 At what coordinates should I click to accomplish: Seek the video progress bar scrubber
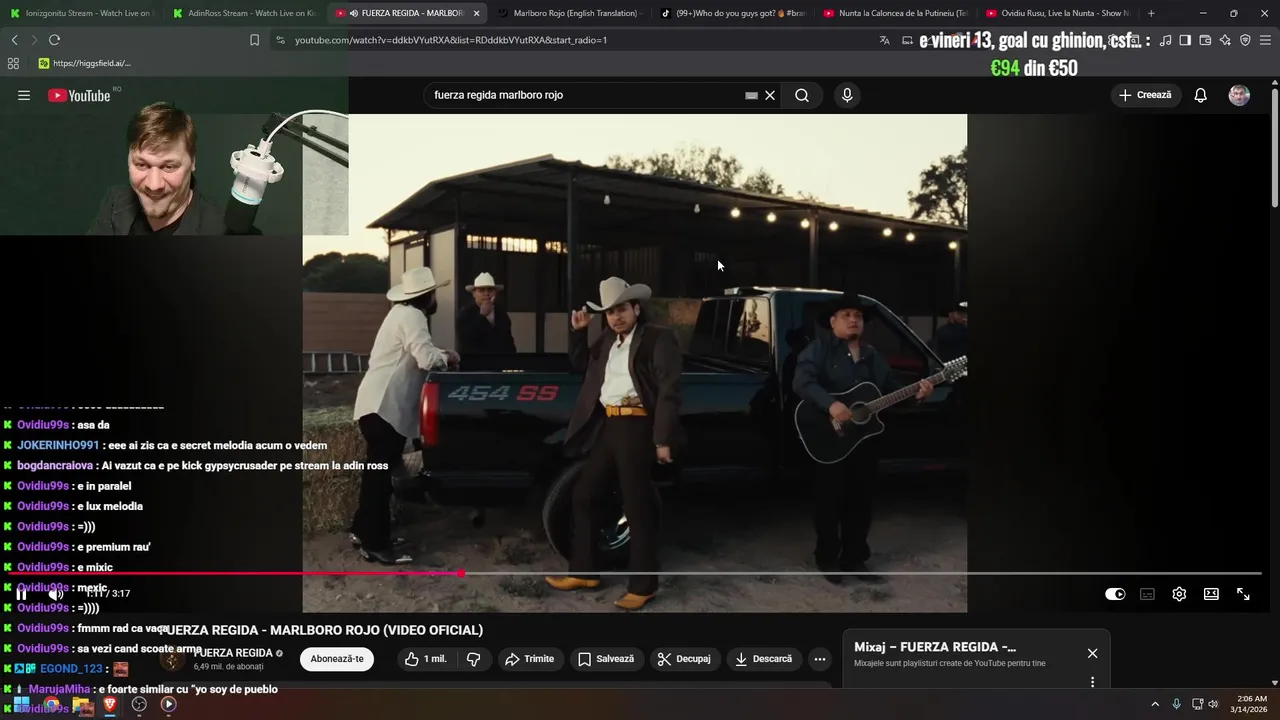click(460, 573)
